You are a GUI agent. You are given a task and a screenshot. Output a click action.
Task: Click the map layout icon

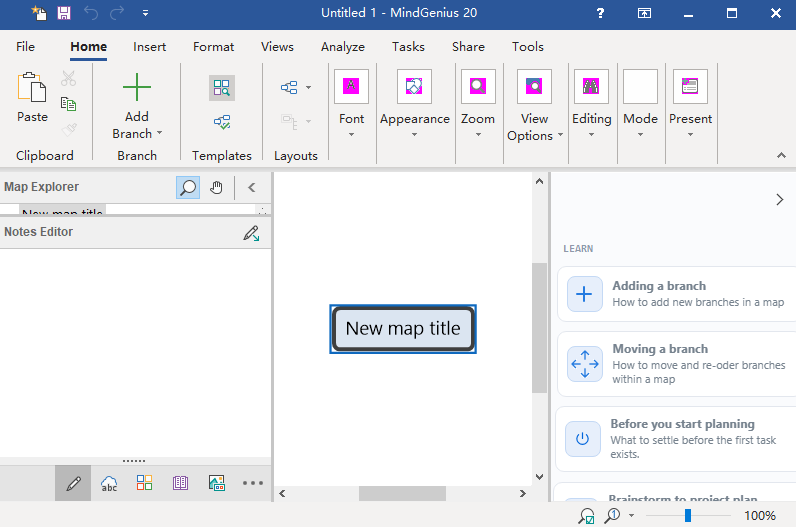coord(289,87)
